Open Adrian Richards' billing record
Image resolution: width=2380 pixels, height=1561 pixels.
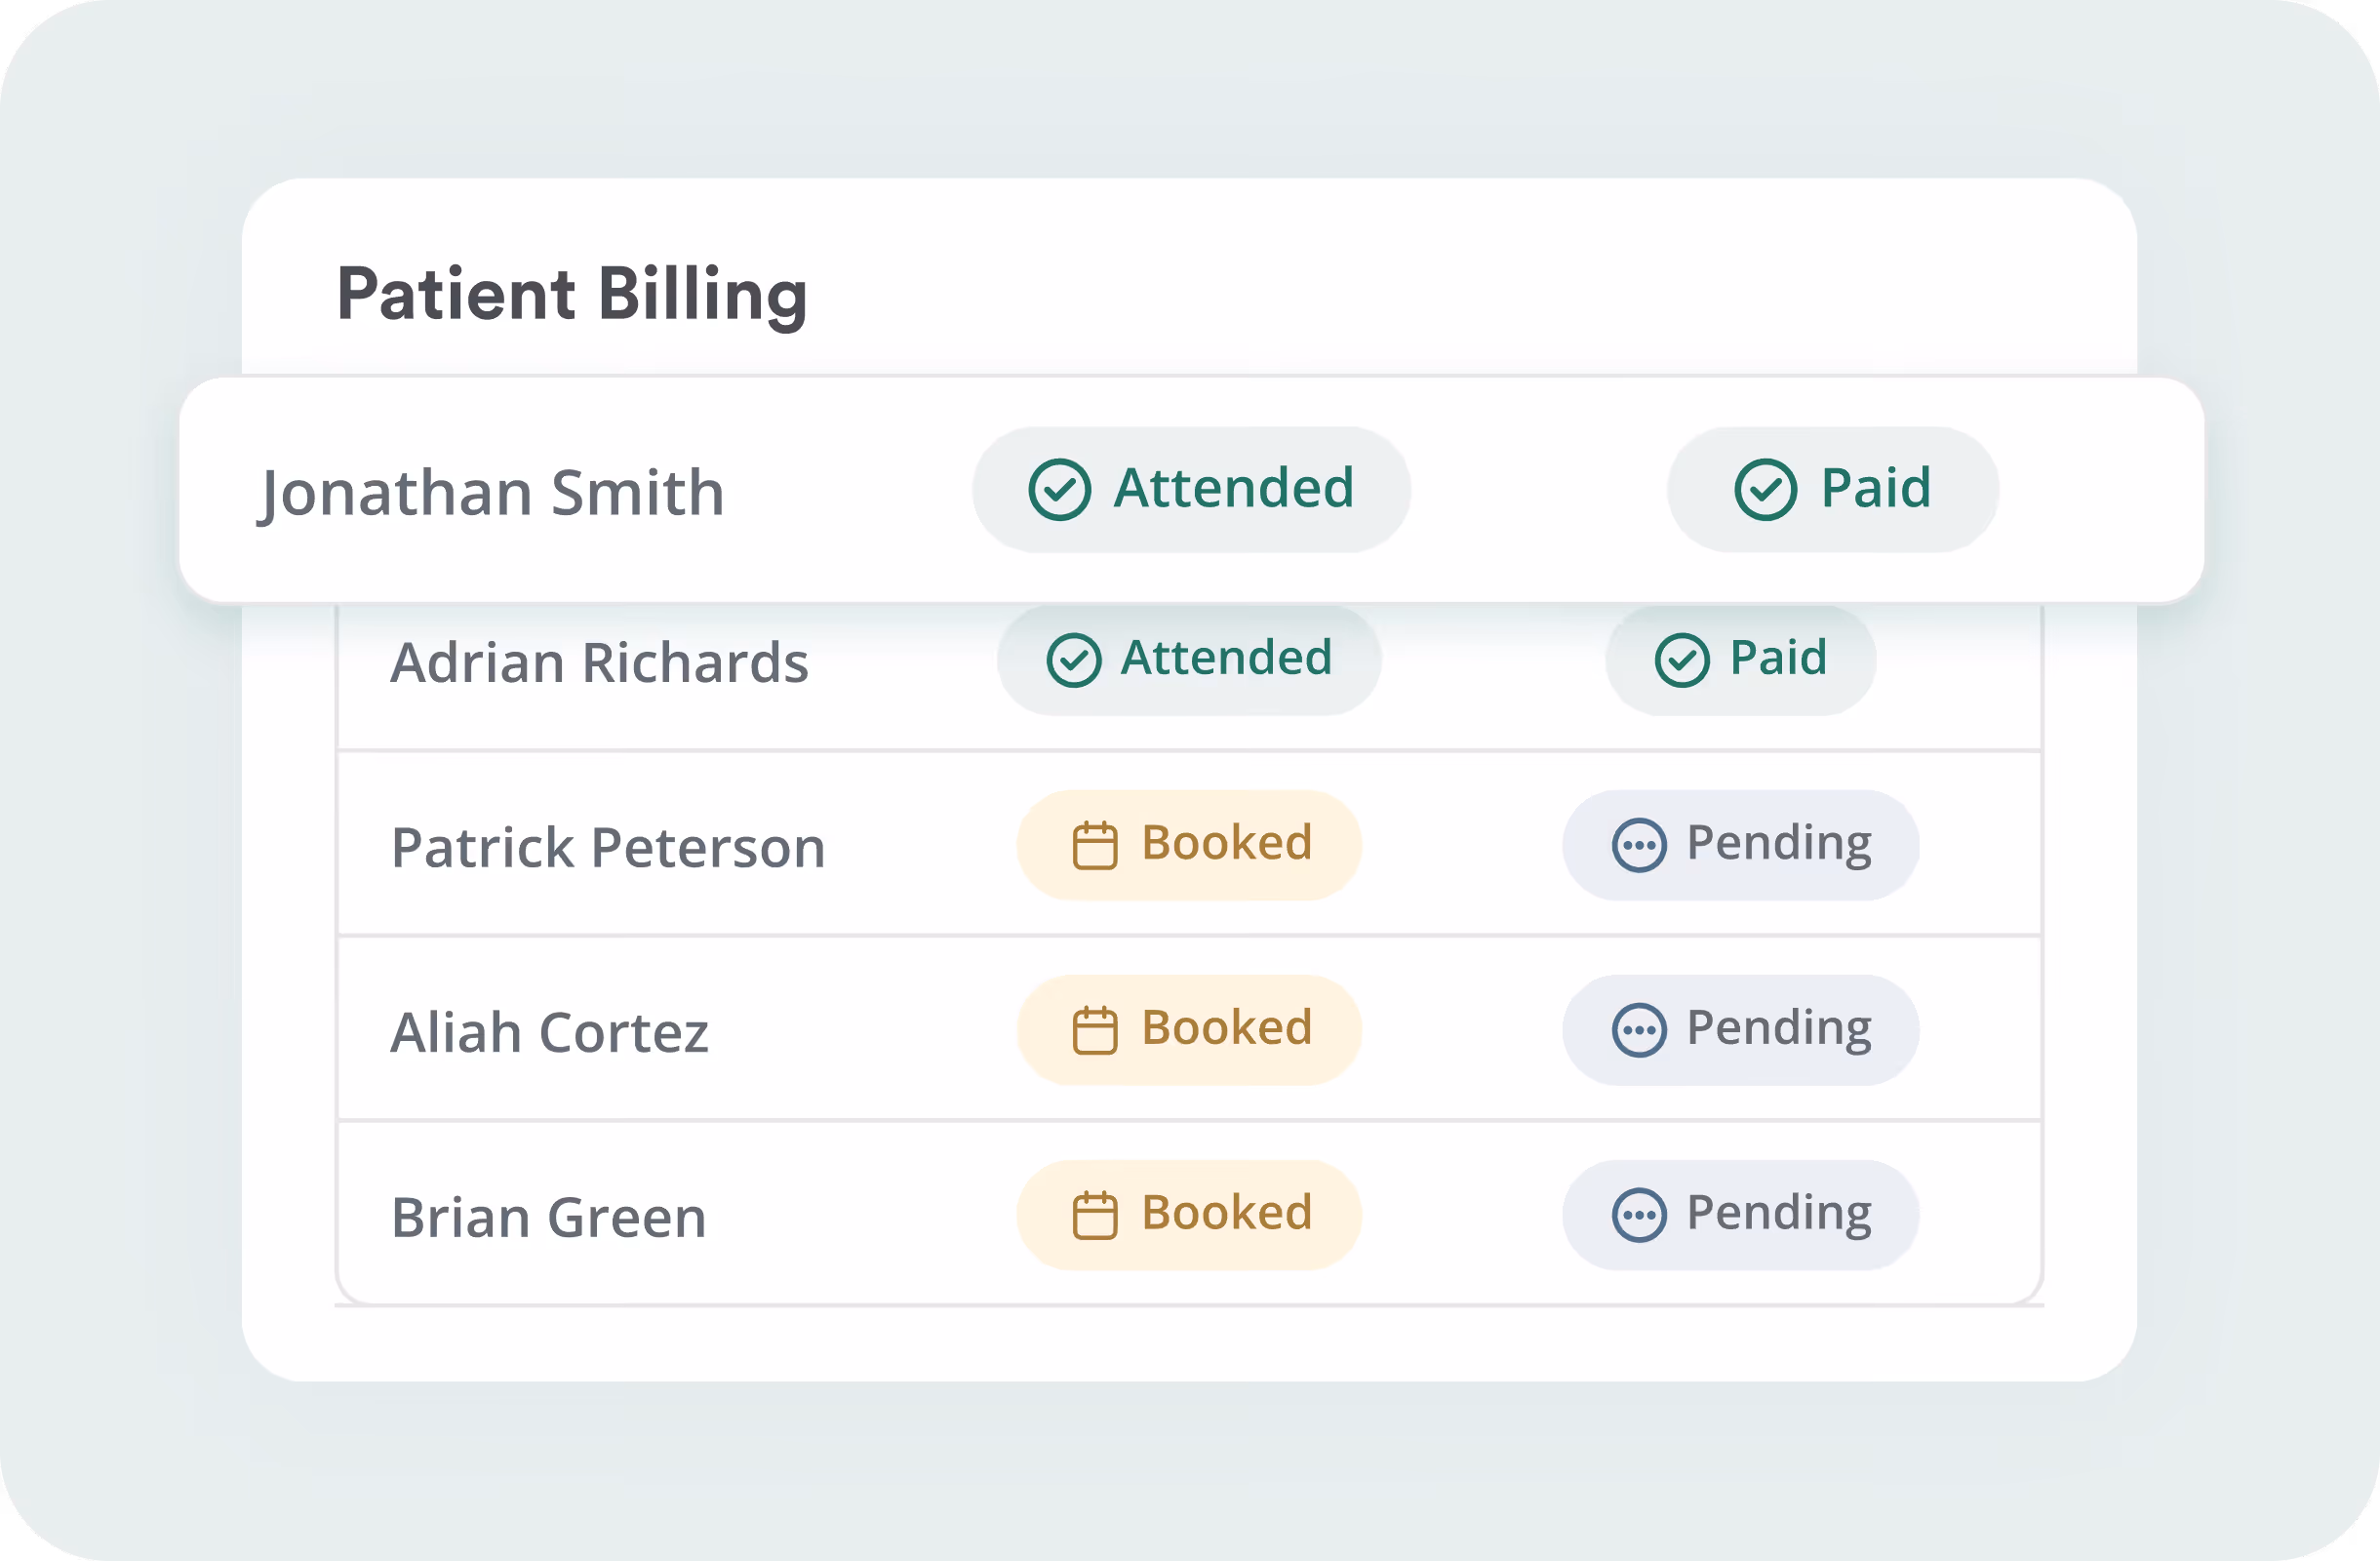click(599, 663)
